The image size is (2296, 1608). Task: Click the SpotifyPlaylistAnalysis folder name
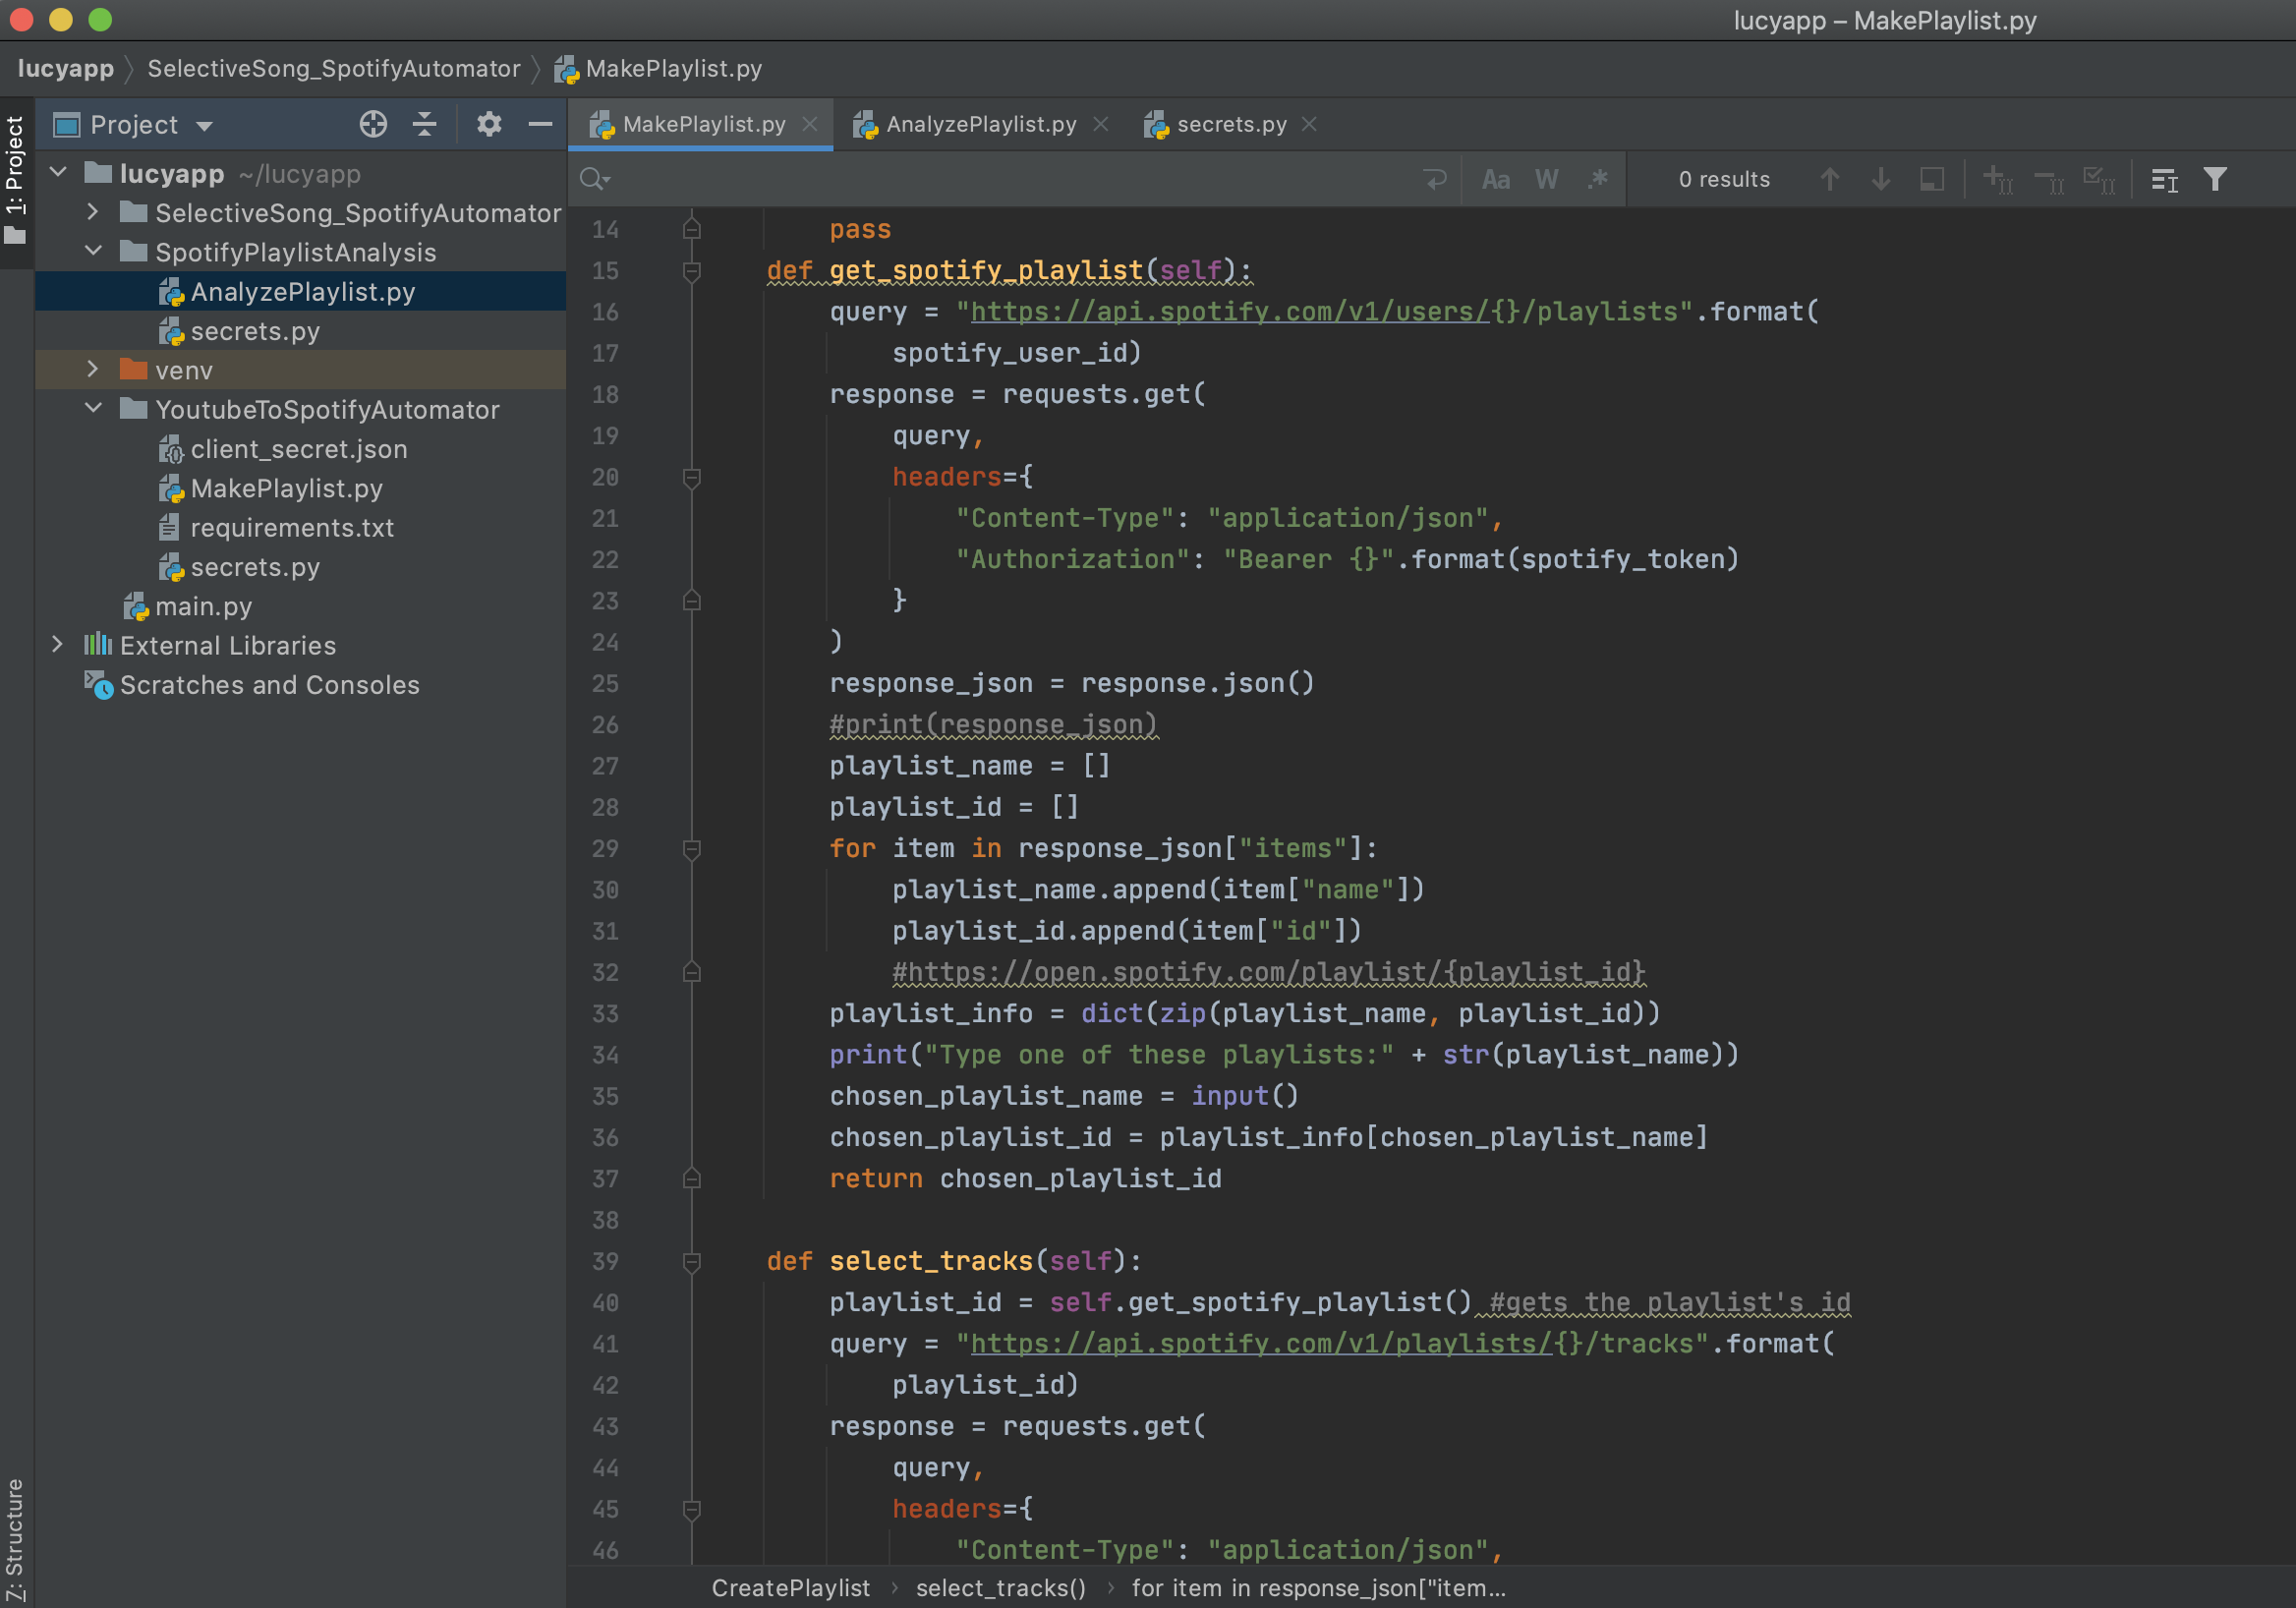click(296, 252)
